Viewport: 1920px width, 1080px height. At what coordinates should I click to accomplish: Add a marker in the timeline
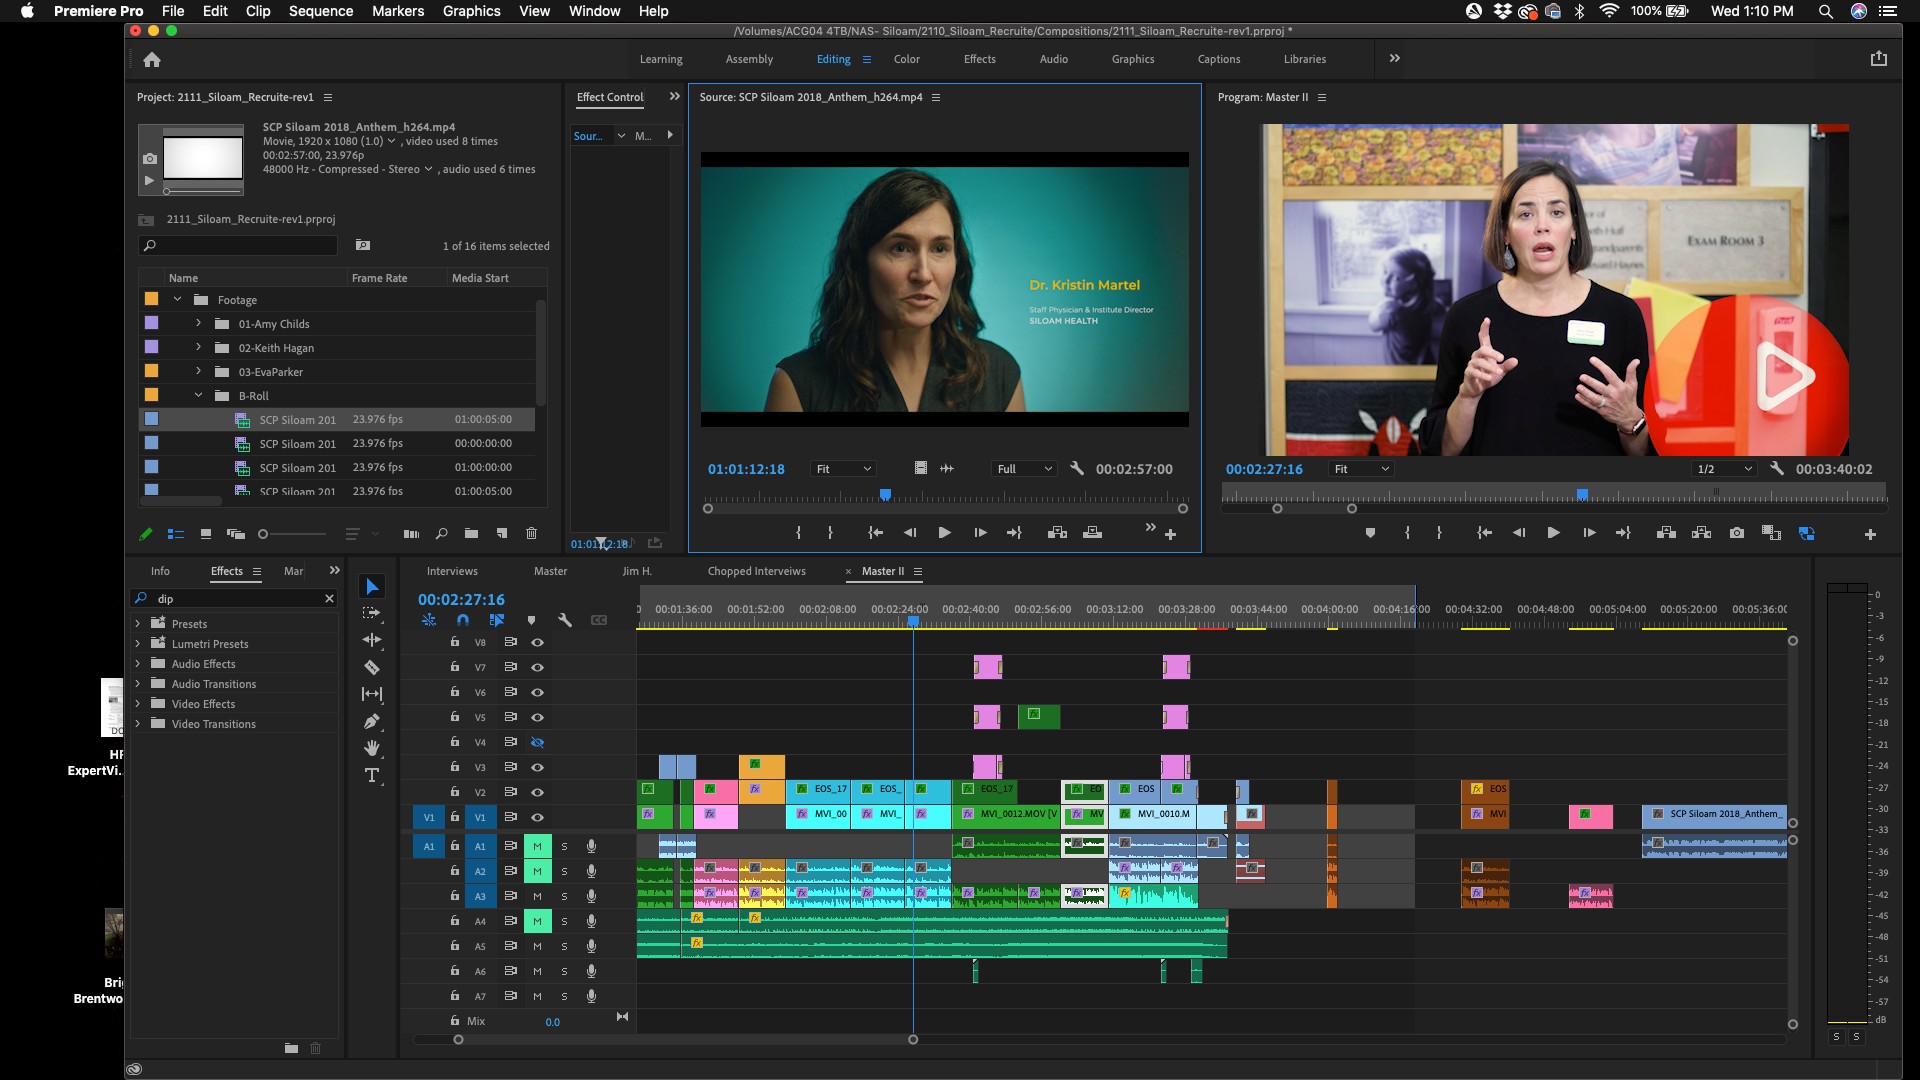click(x=531, y=620)
